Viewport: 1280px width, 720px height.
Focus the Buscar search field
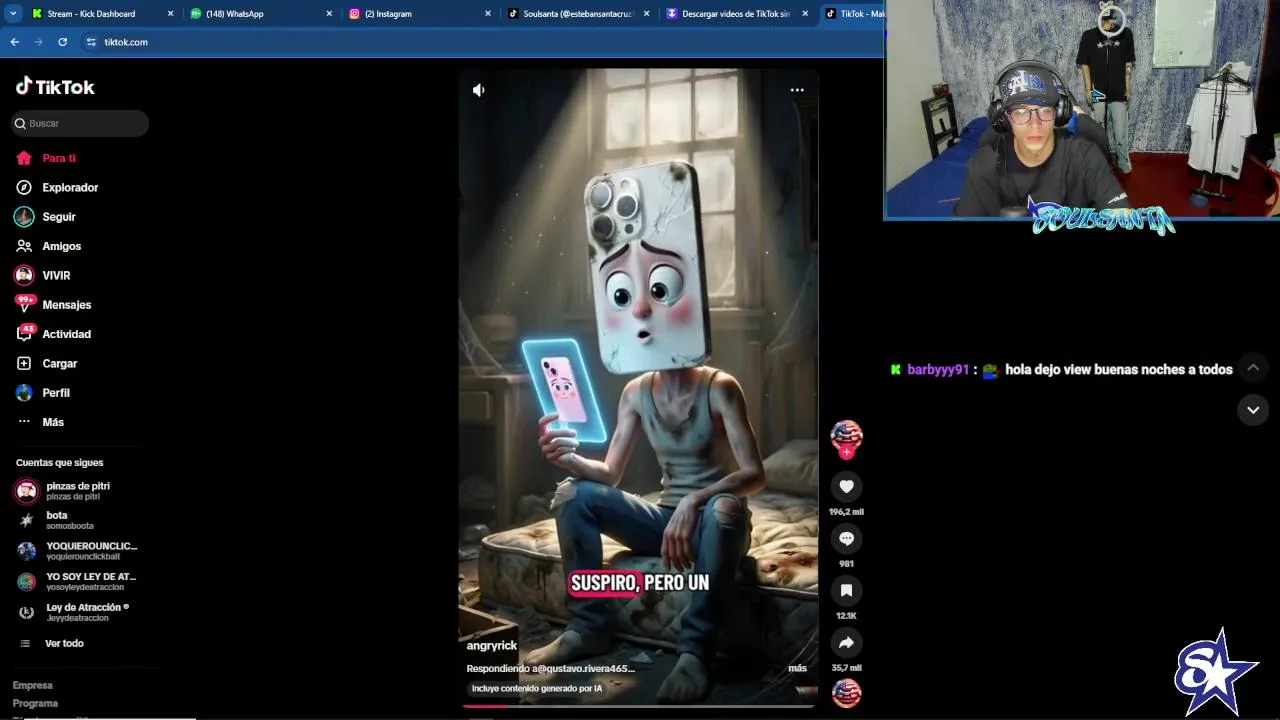pyautogui.click(x=80, y=123)
